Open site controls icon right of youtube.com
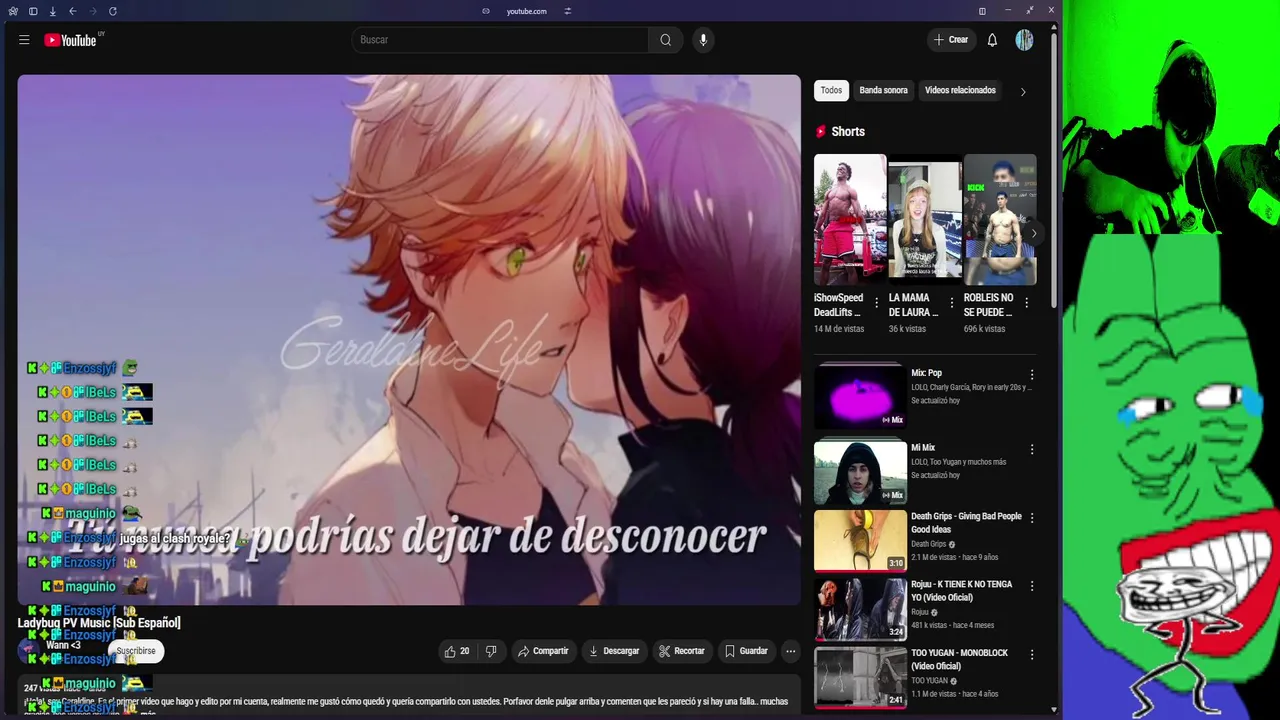 567,11
